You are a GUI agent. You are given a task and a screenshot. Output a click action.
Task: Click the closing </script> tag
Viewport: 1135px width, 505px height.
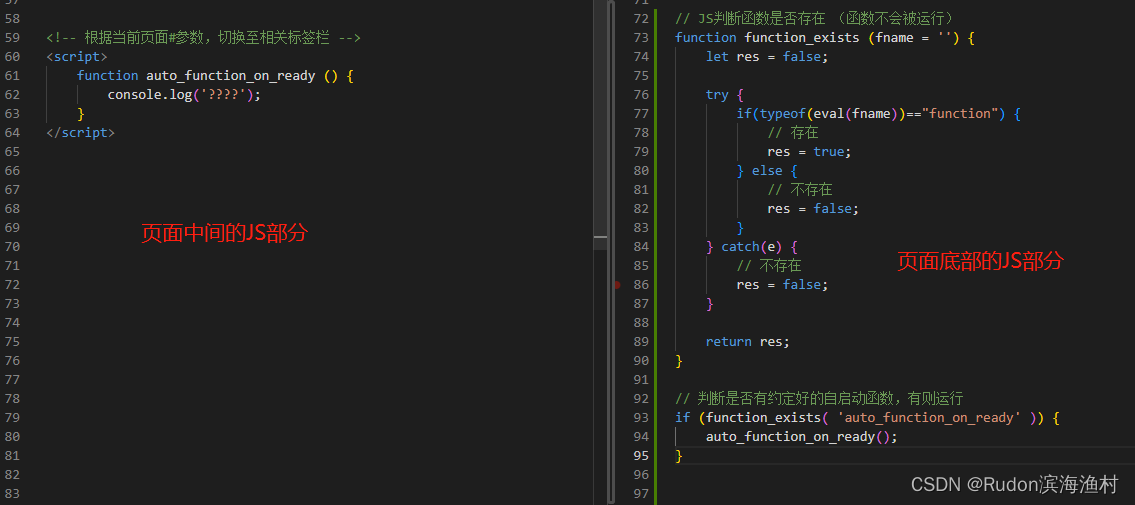click(x=80, y=132)
